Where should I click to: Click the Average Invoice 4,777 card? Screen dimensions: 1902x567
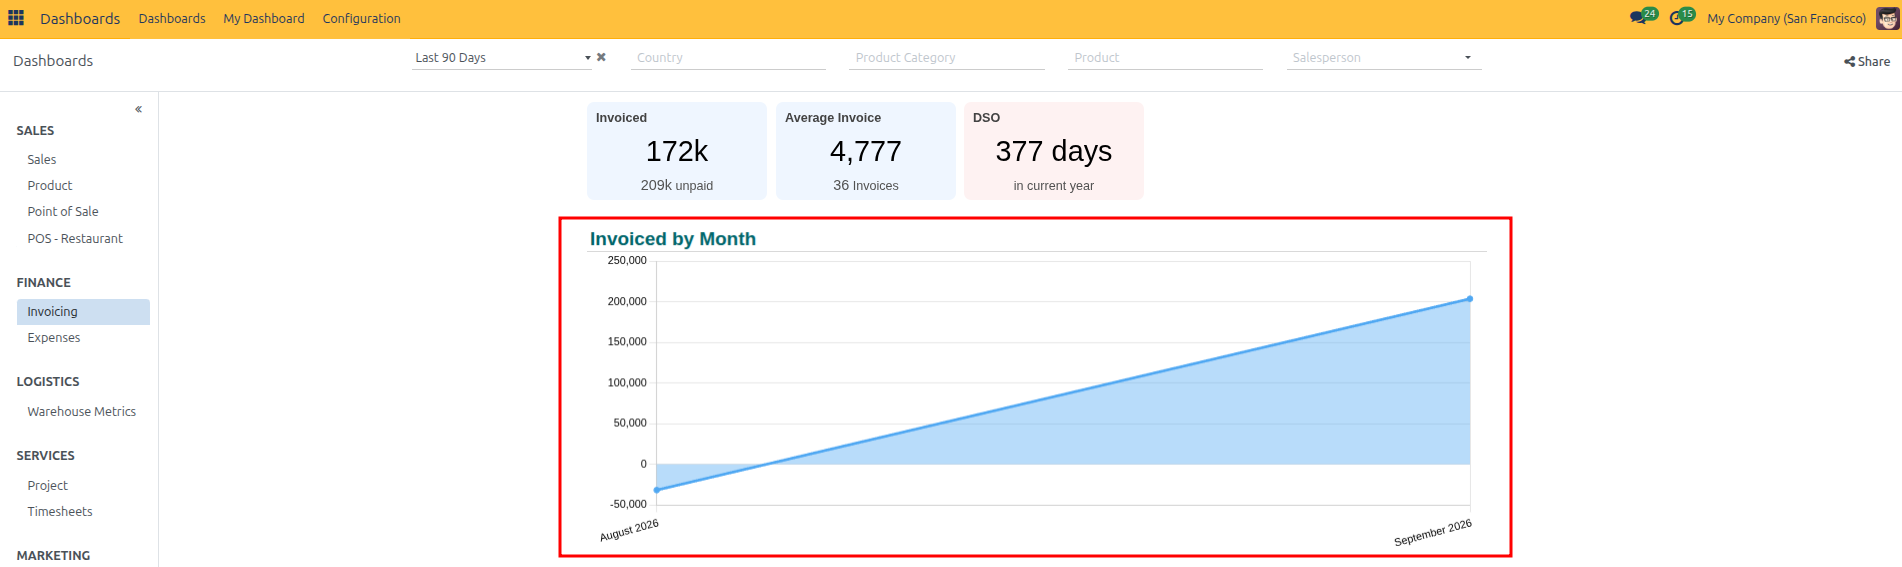tap(866, 151)
